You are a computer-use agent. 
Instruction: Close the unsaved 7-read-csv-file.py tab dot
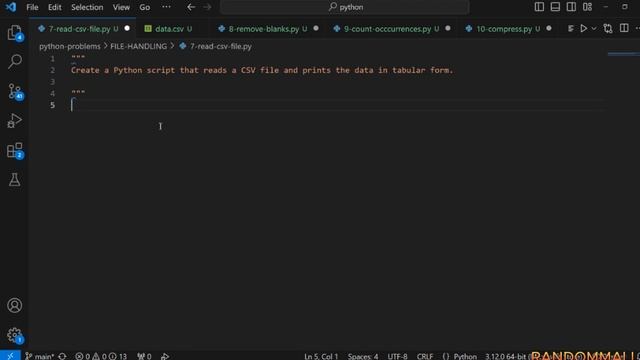(x=127, y=28)
